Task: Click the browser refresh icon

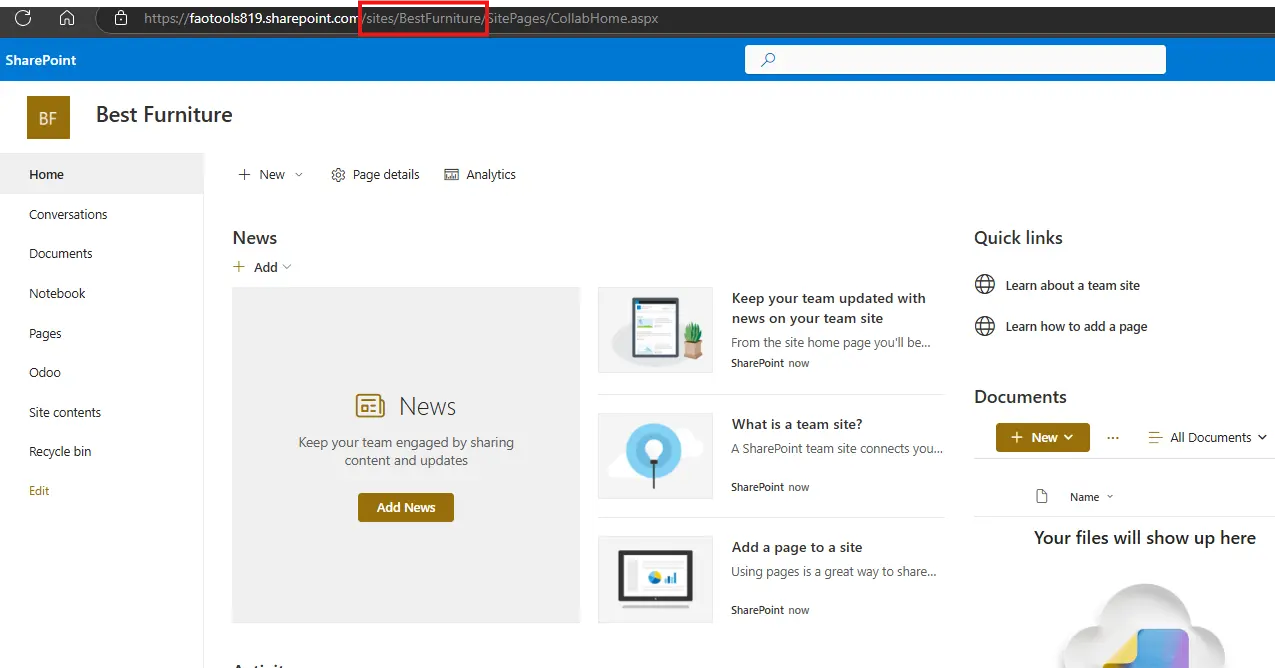Action: pos(23,18)
